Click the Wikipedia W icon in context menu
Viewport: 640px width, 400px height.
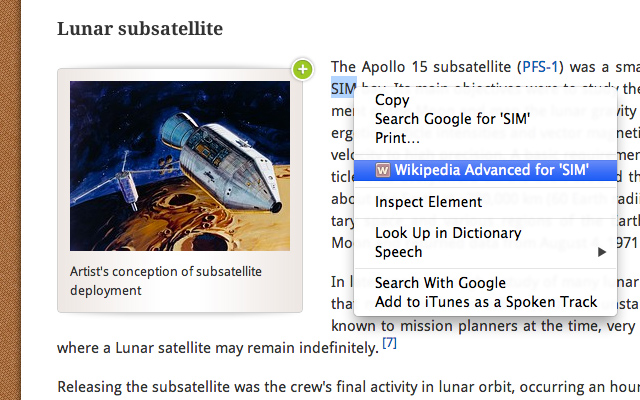coord(382,169)
